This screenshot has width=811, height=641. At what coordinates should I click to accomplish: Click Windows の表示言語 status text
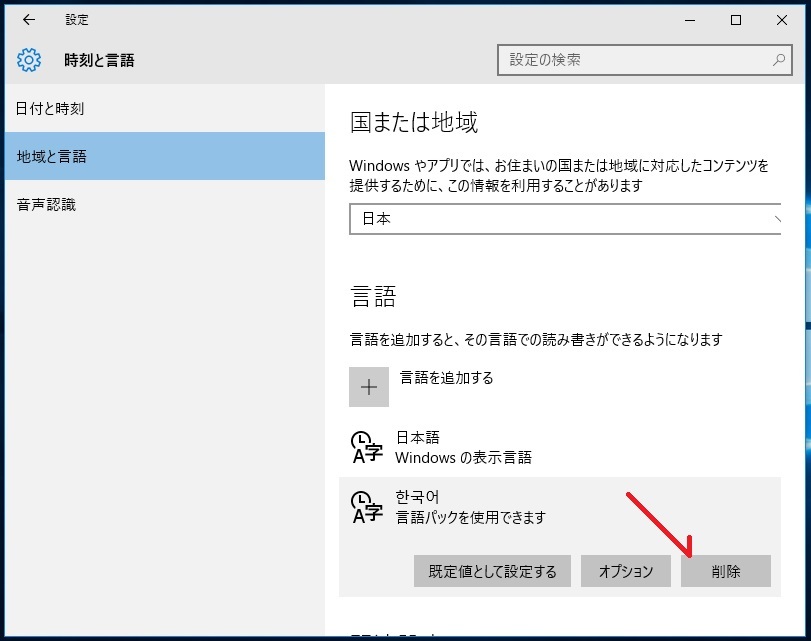point(463,457)
